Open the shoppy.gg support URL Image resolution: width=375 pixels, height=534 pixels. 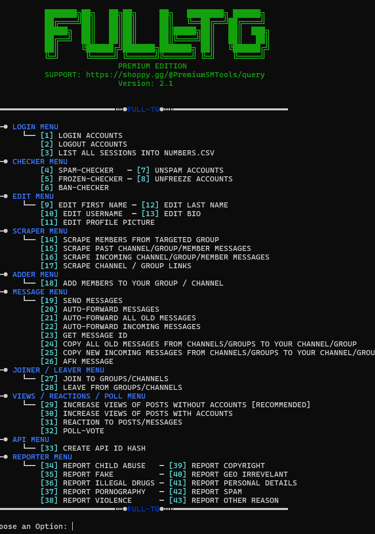point(175,75)
